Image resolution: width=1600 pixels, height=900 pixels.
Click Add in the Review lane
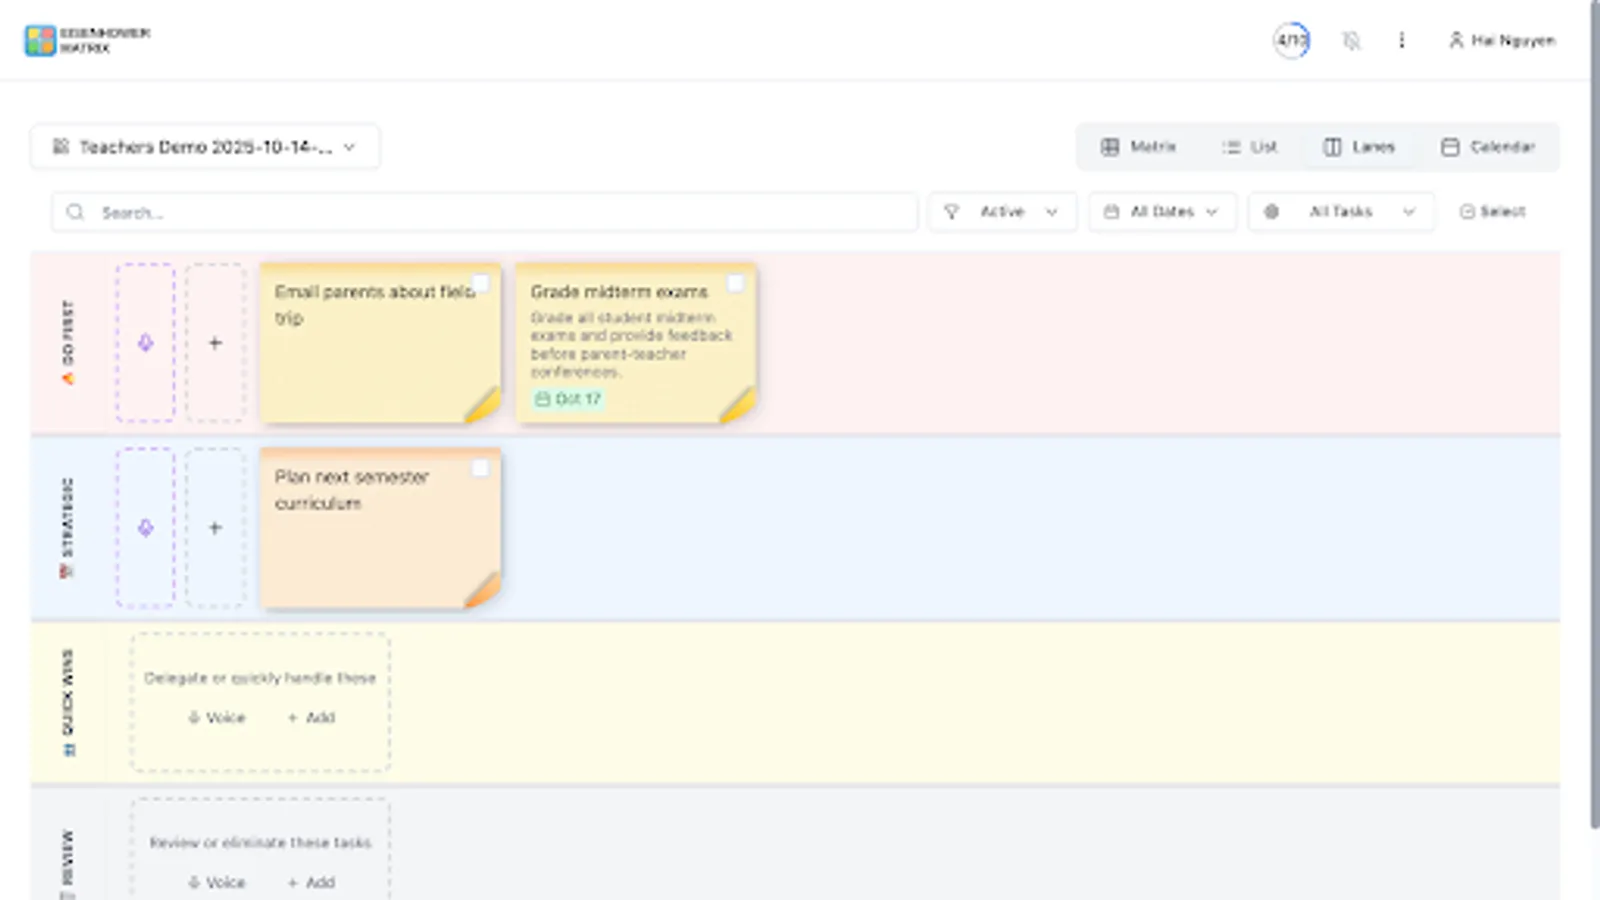309,882
